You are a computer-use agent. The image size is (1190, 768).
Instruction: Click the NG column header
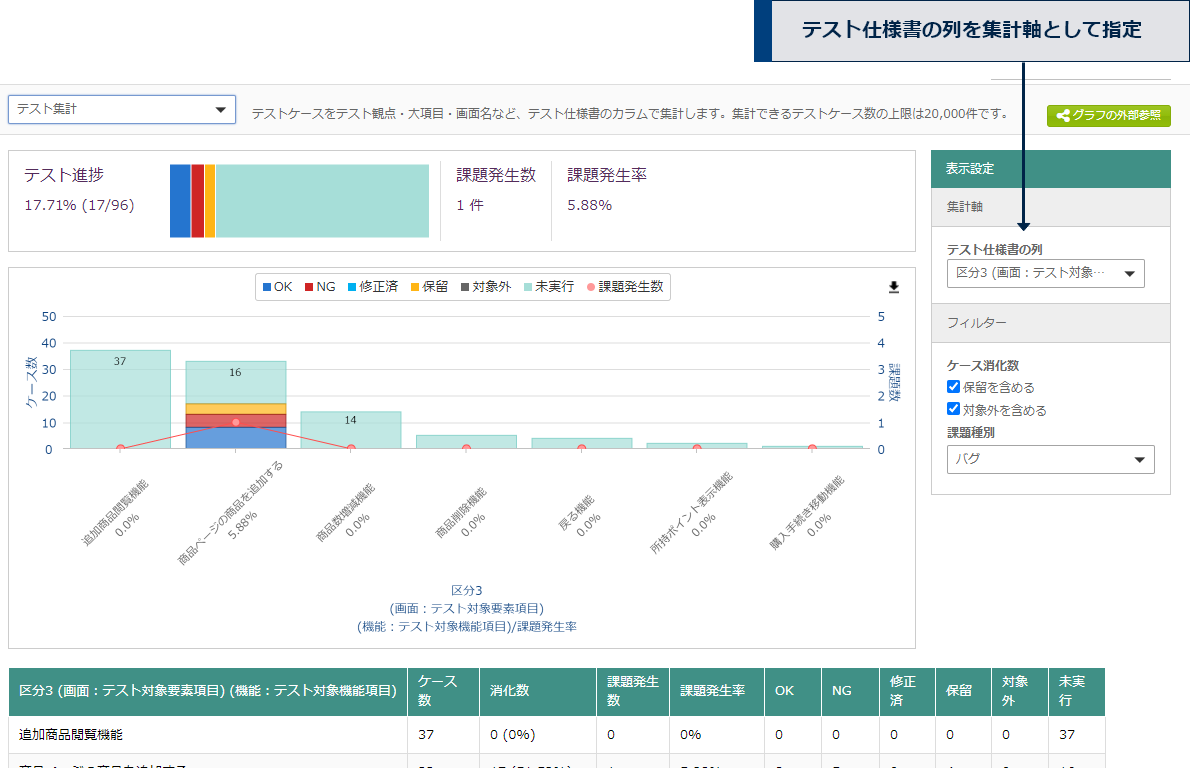850,691
